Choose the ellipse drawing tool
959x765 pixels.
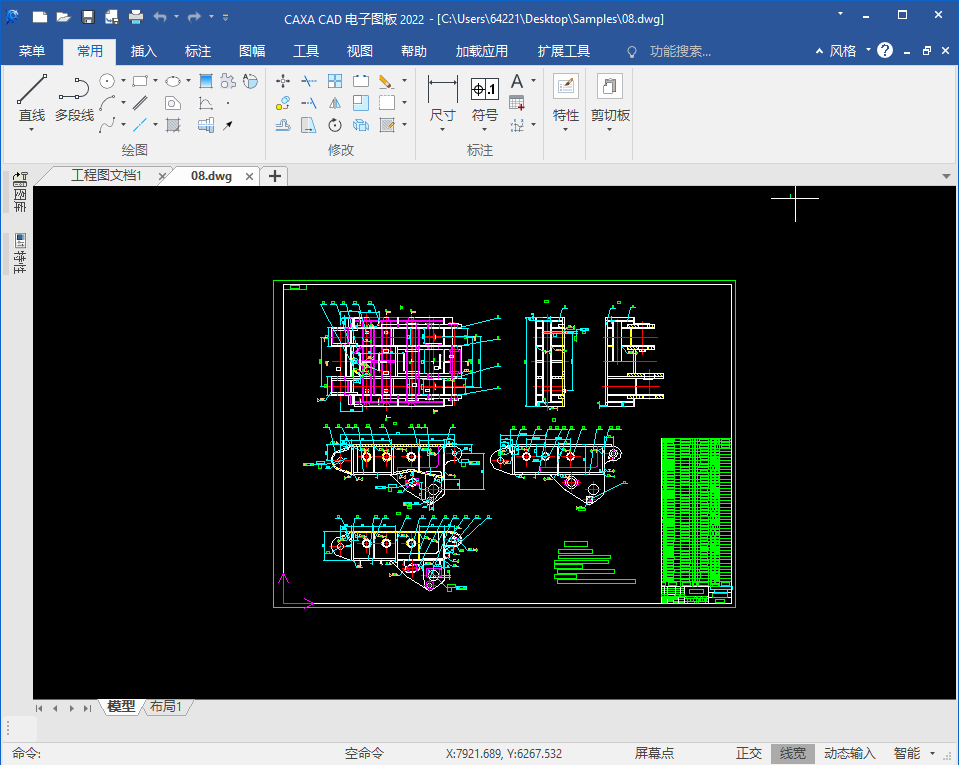click(173, 81)
